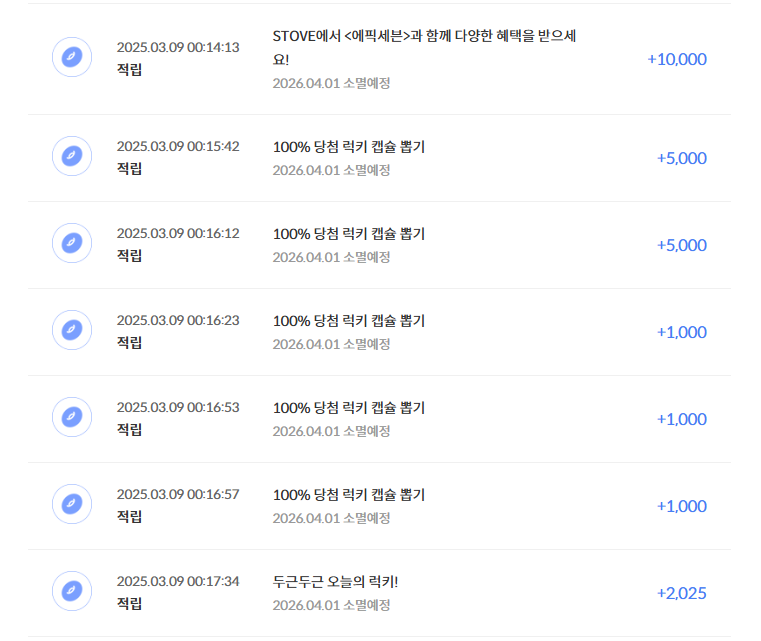Click the coin icon for the 00:14:13 entry
Viewport: 761px width, 641px height.
pyautogui.click(x=72, y=57)
